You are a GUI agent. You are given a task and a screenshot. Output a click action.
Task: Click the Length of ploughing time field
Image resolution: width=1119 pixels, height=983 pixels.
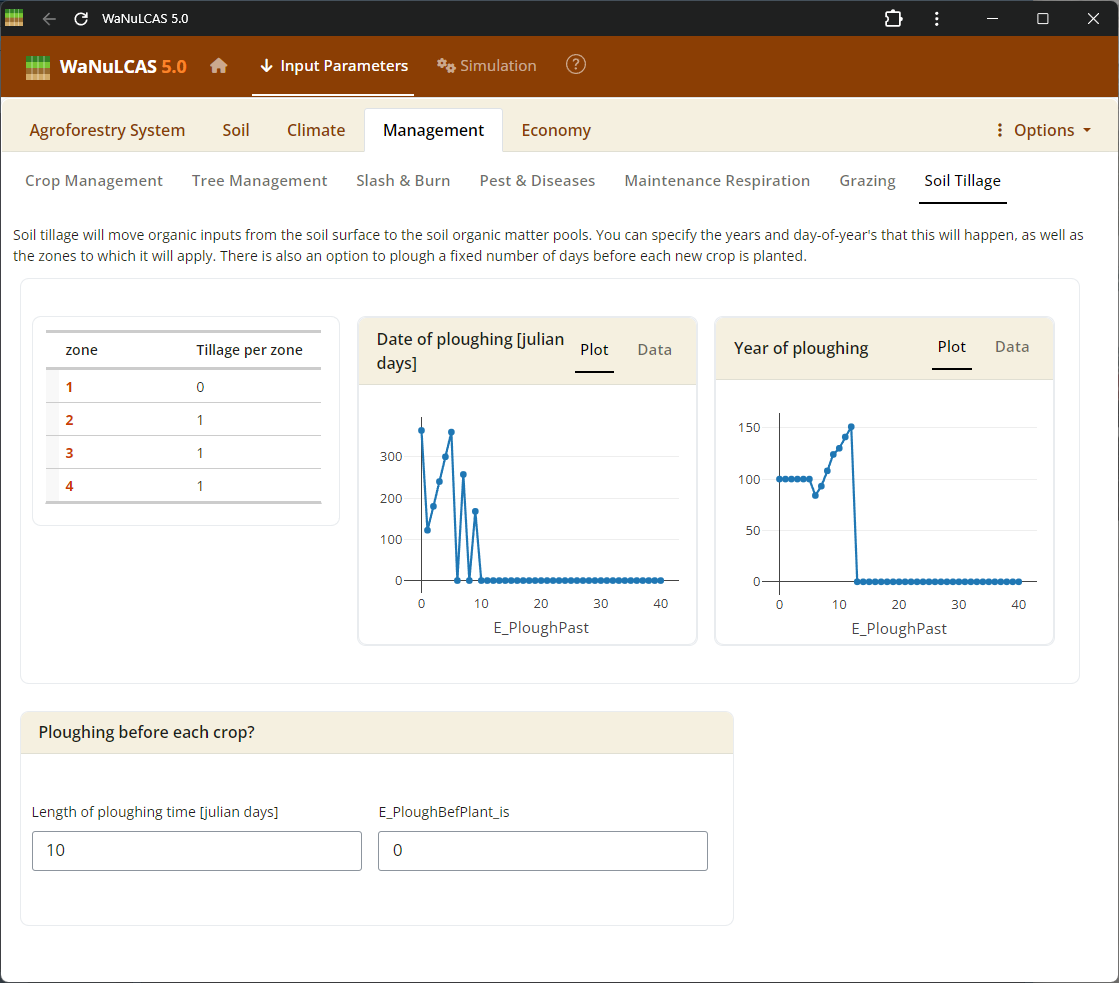coord(197,851)
